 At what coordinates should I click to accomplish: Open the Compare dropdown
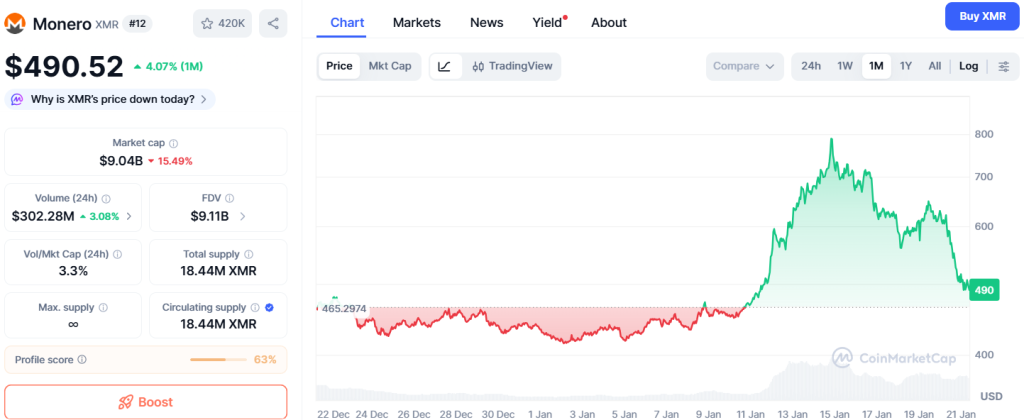tap(744, 66)
